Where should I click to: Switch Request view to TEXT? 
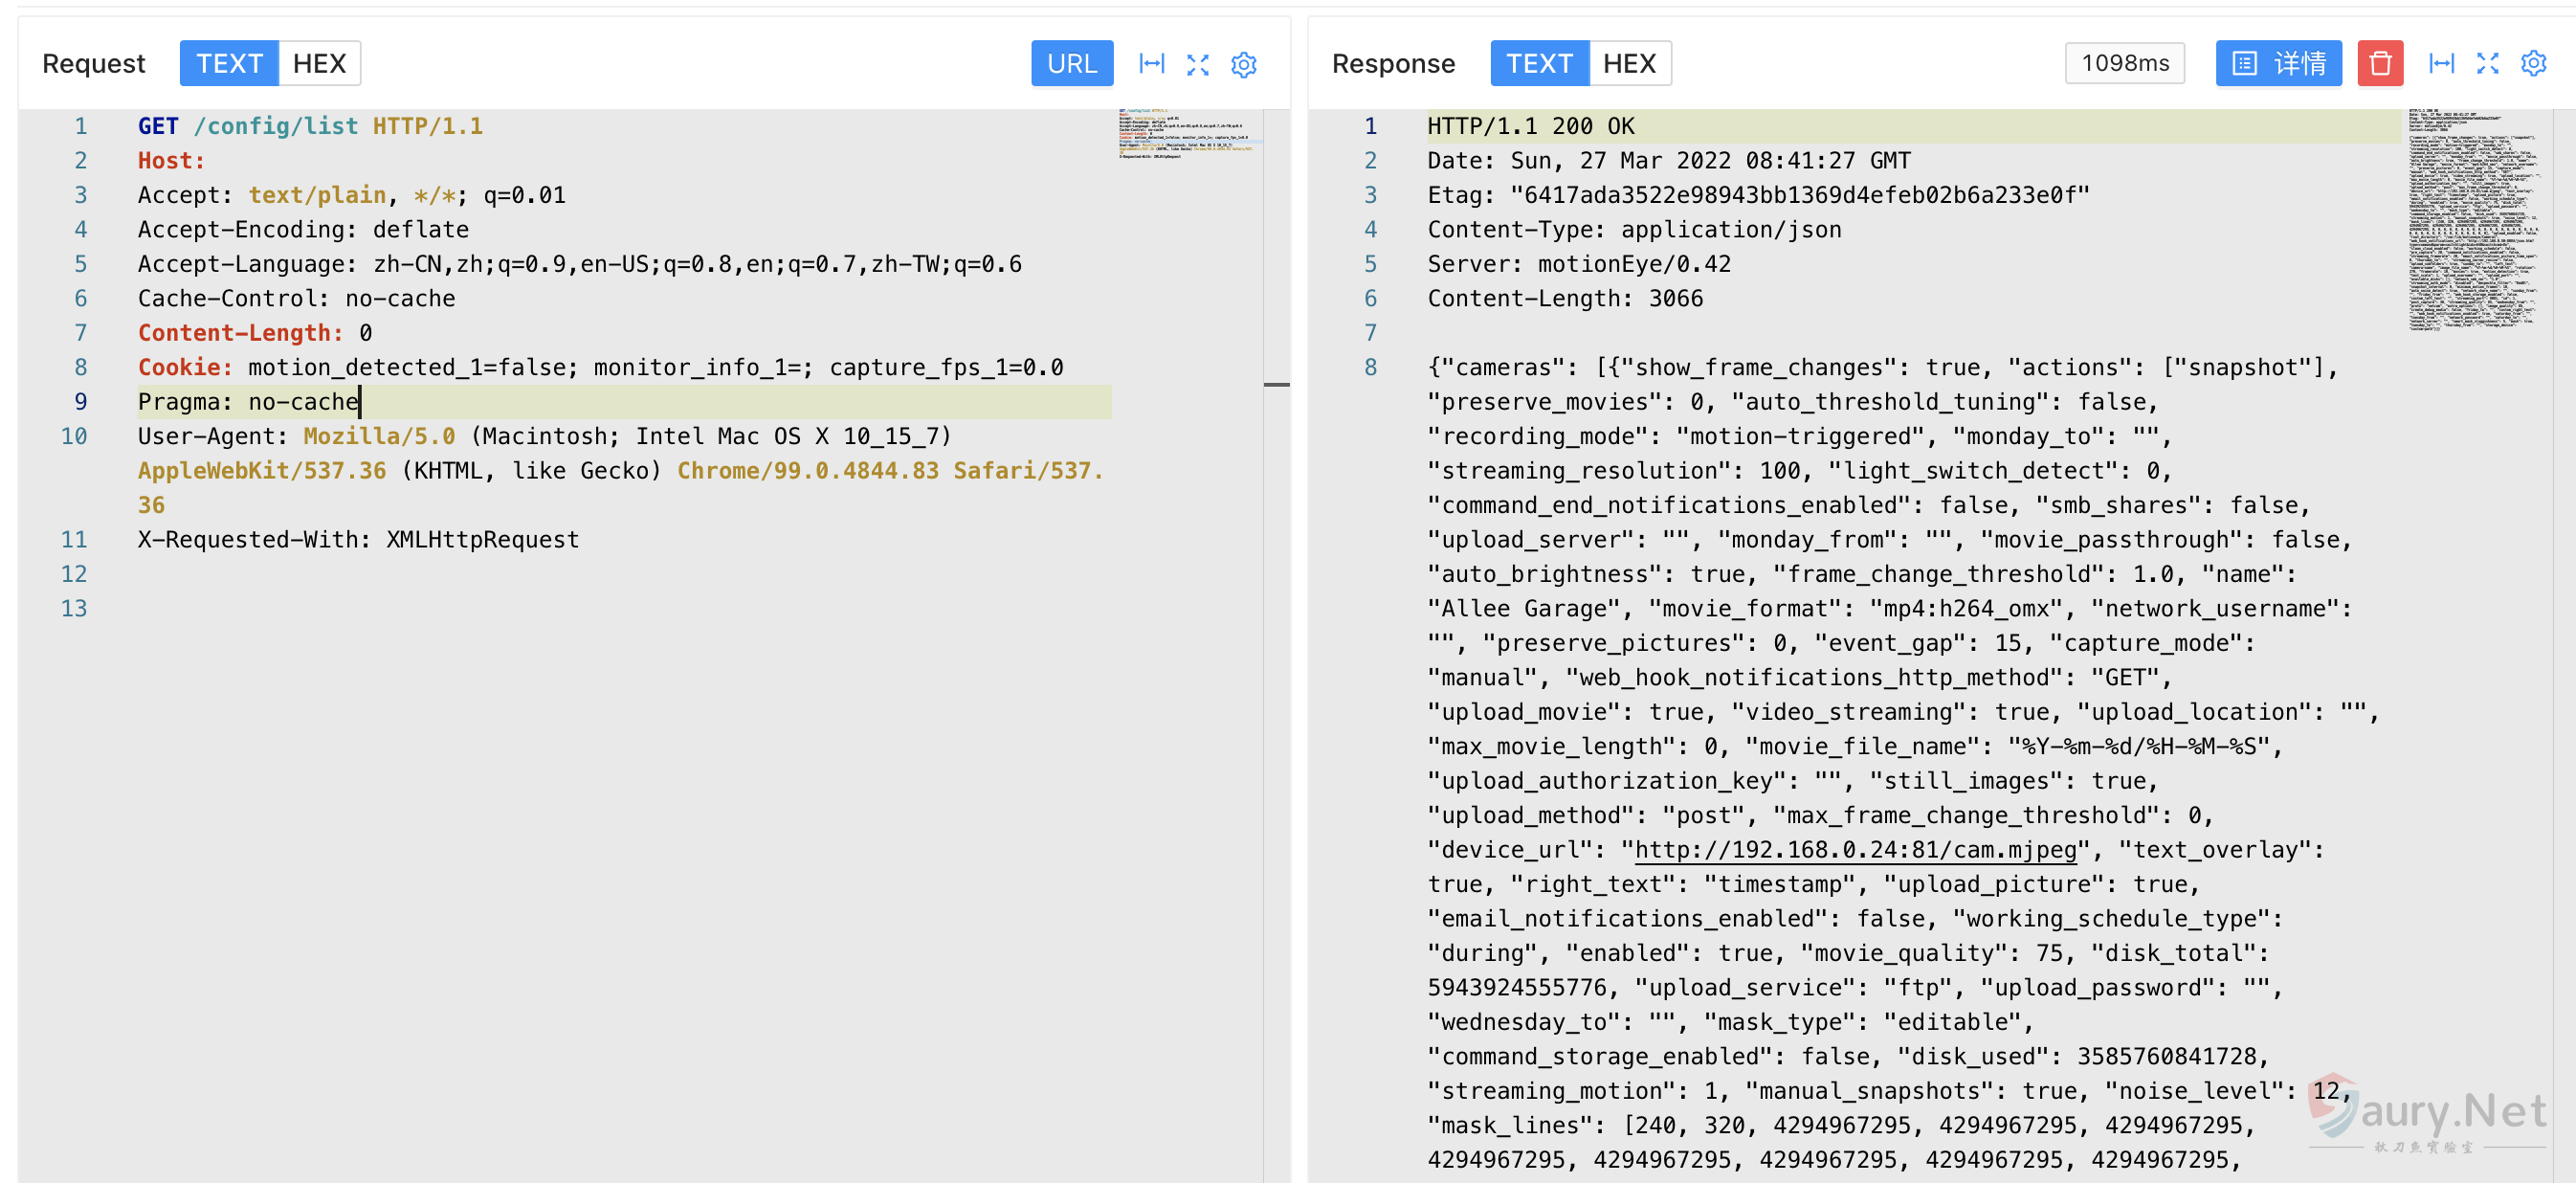point(229,64)
